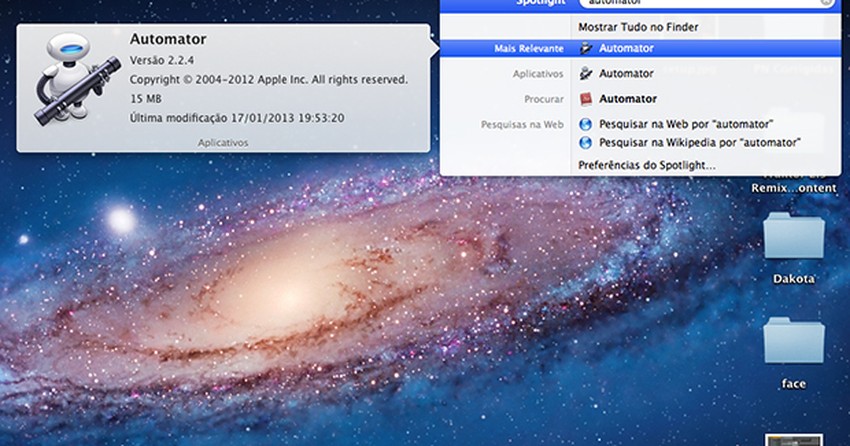850x446 pixels.
Task: Click the globe icon for Wikipedia search
Action: (585, 143)
